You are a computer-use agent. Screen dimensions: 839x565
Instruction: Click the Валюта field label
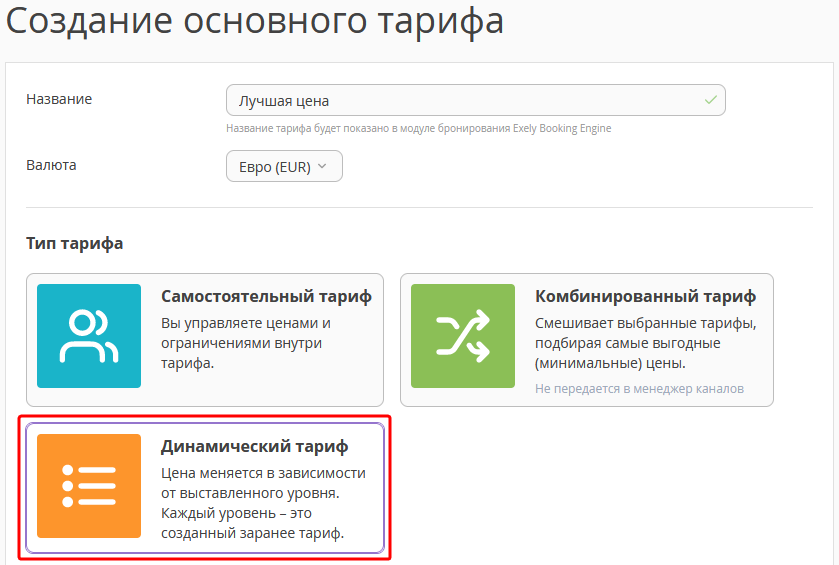(x=51, y=165)
